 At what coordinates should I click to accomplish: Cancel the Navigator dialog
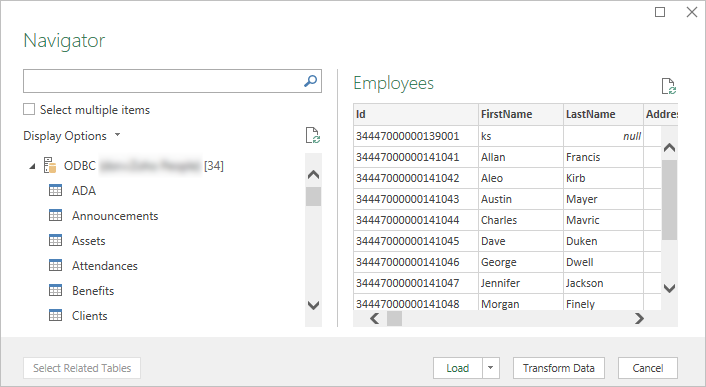coord(647,368)
